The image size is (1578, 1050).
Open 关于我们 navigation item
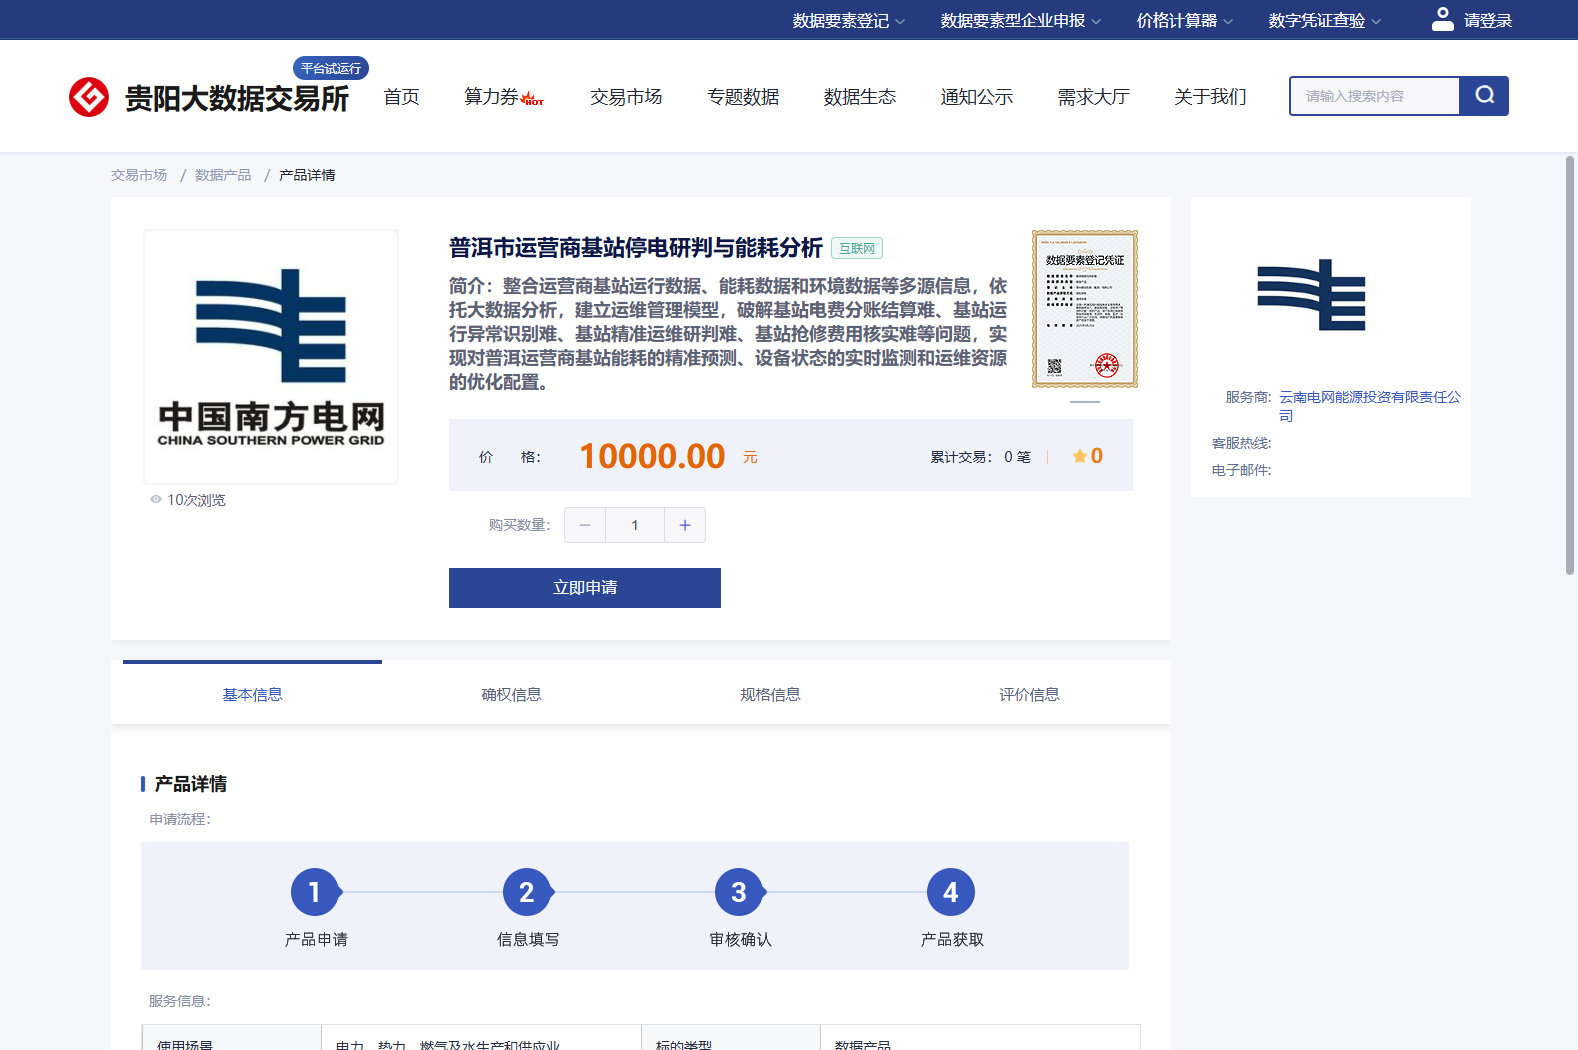pyautogui.click(x=1210, y=97)
